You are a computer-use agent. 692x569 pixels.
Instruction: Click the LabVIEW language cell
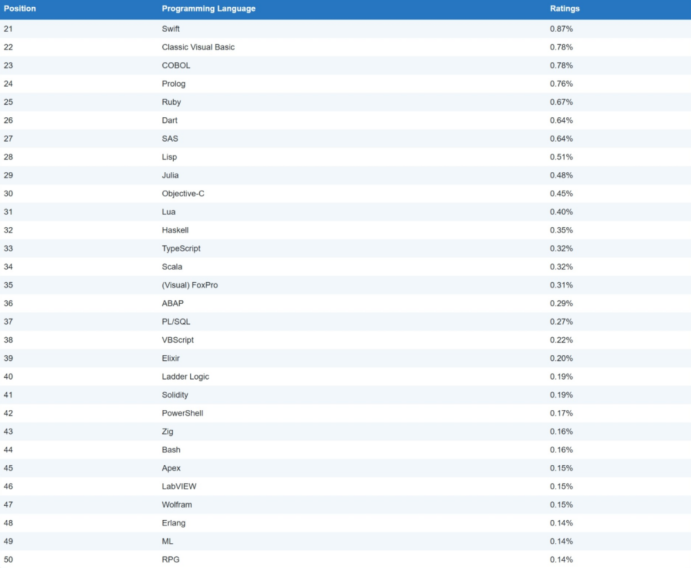pos(180,486)
